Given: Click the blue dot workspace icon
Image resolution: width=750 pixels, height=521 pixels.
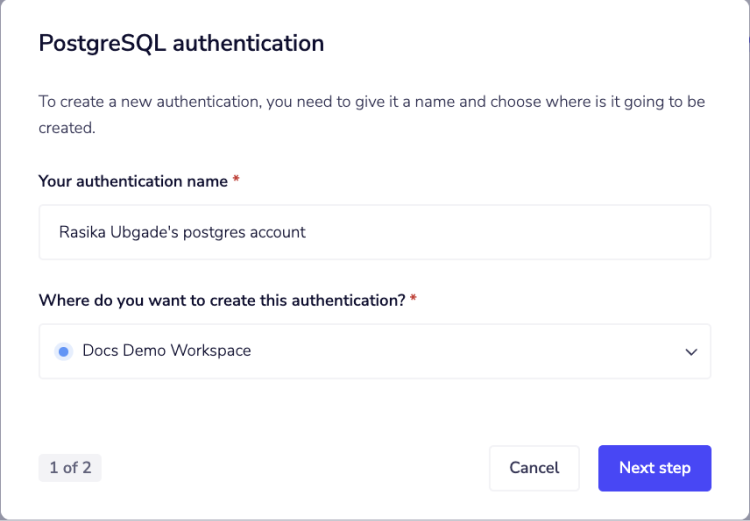Looking at the screenshot, I should tap(63, 351).
